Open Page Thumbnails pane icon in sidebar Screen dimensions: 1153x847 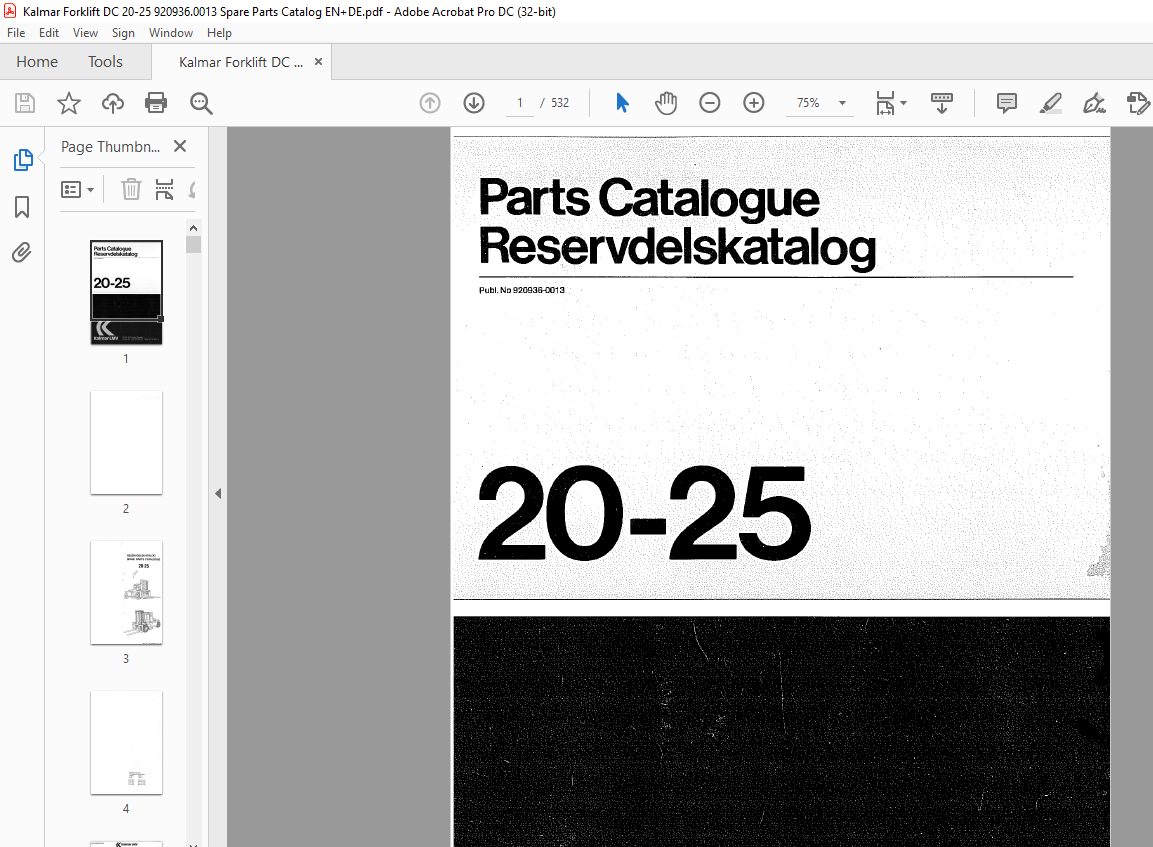[x=23, y=160]
